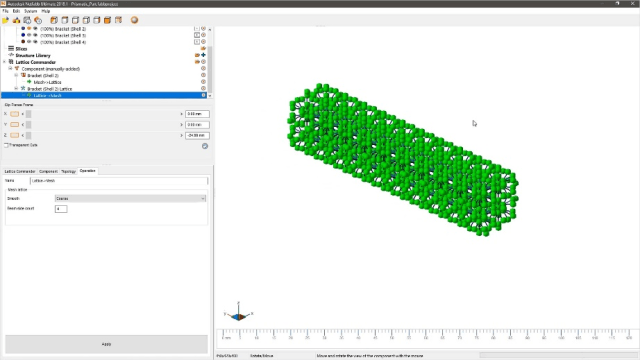Click the count number field below Smooth
The height and width of the screenshot is (360, 640).
pos(61,209)
